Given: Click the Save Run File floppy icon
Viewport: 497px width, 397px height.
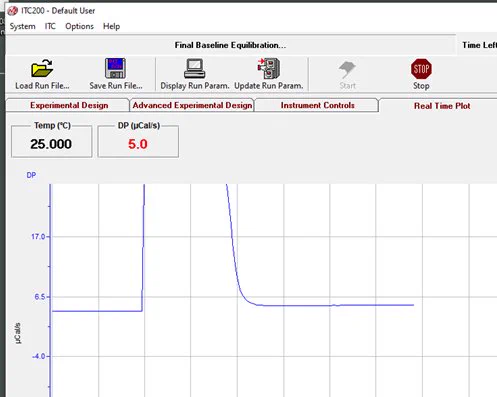Looking at the screenshot, I should tap(115, 68).
